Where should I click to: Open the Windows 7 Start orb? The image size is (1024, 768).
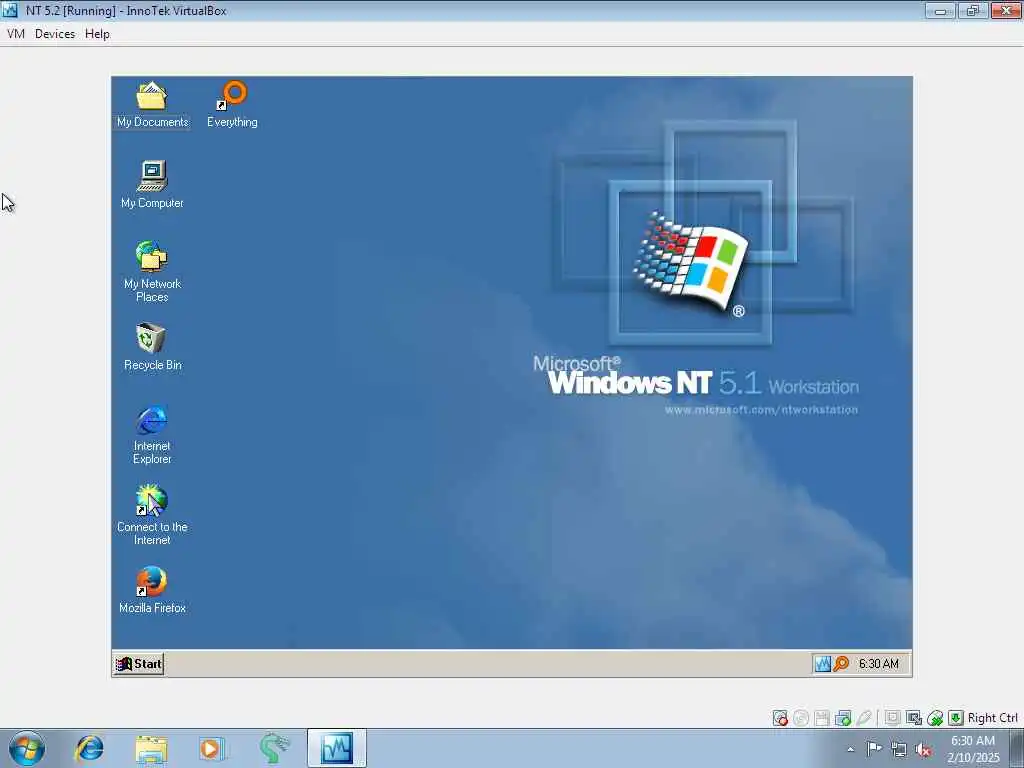click(27, 748)
